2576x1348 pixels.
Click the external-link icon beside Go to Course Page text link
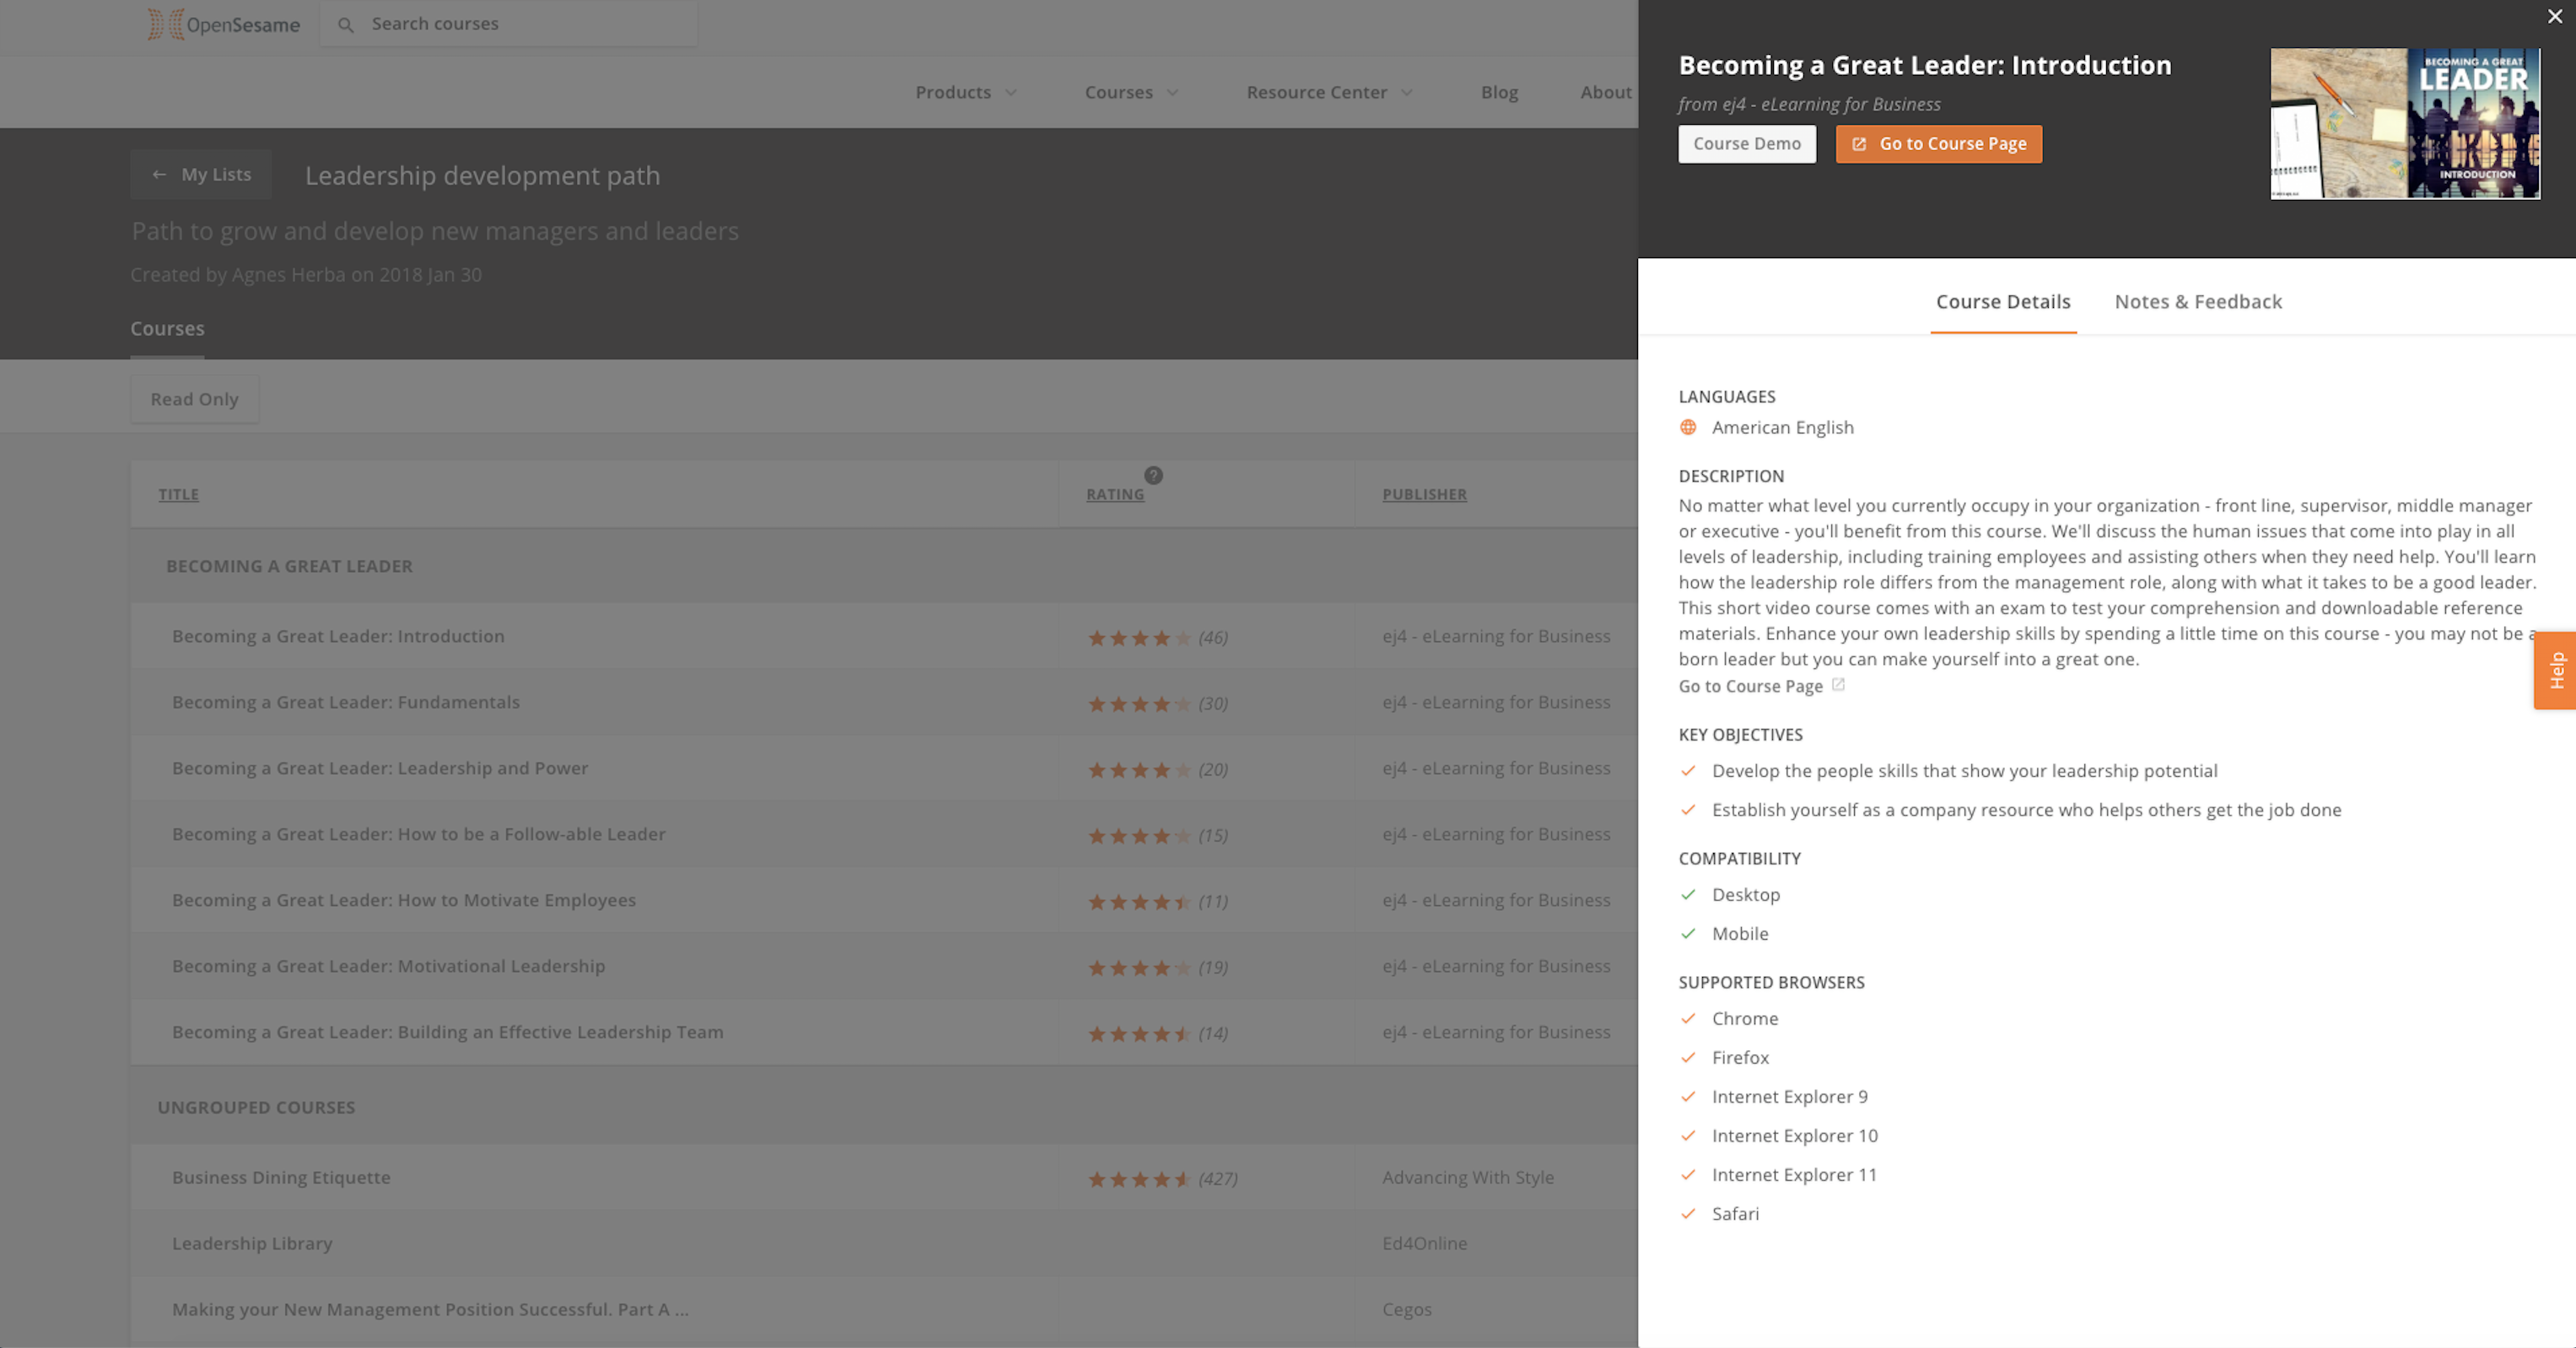(x=1838, y=685)
